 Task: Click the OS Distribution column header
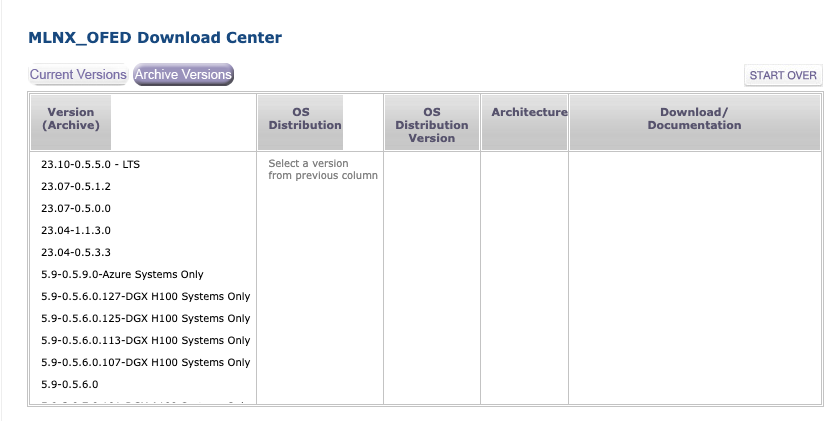tap(305, 119)
